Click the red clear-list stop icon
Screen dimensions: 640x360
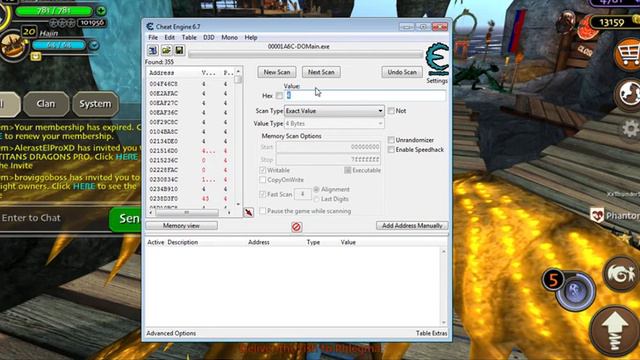click(297, 227)
